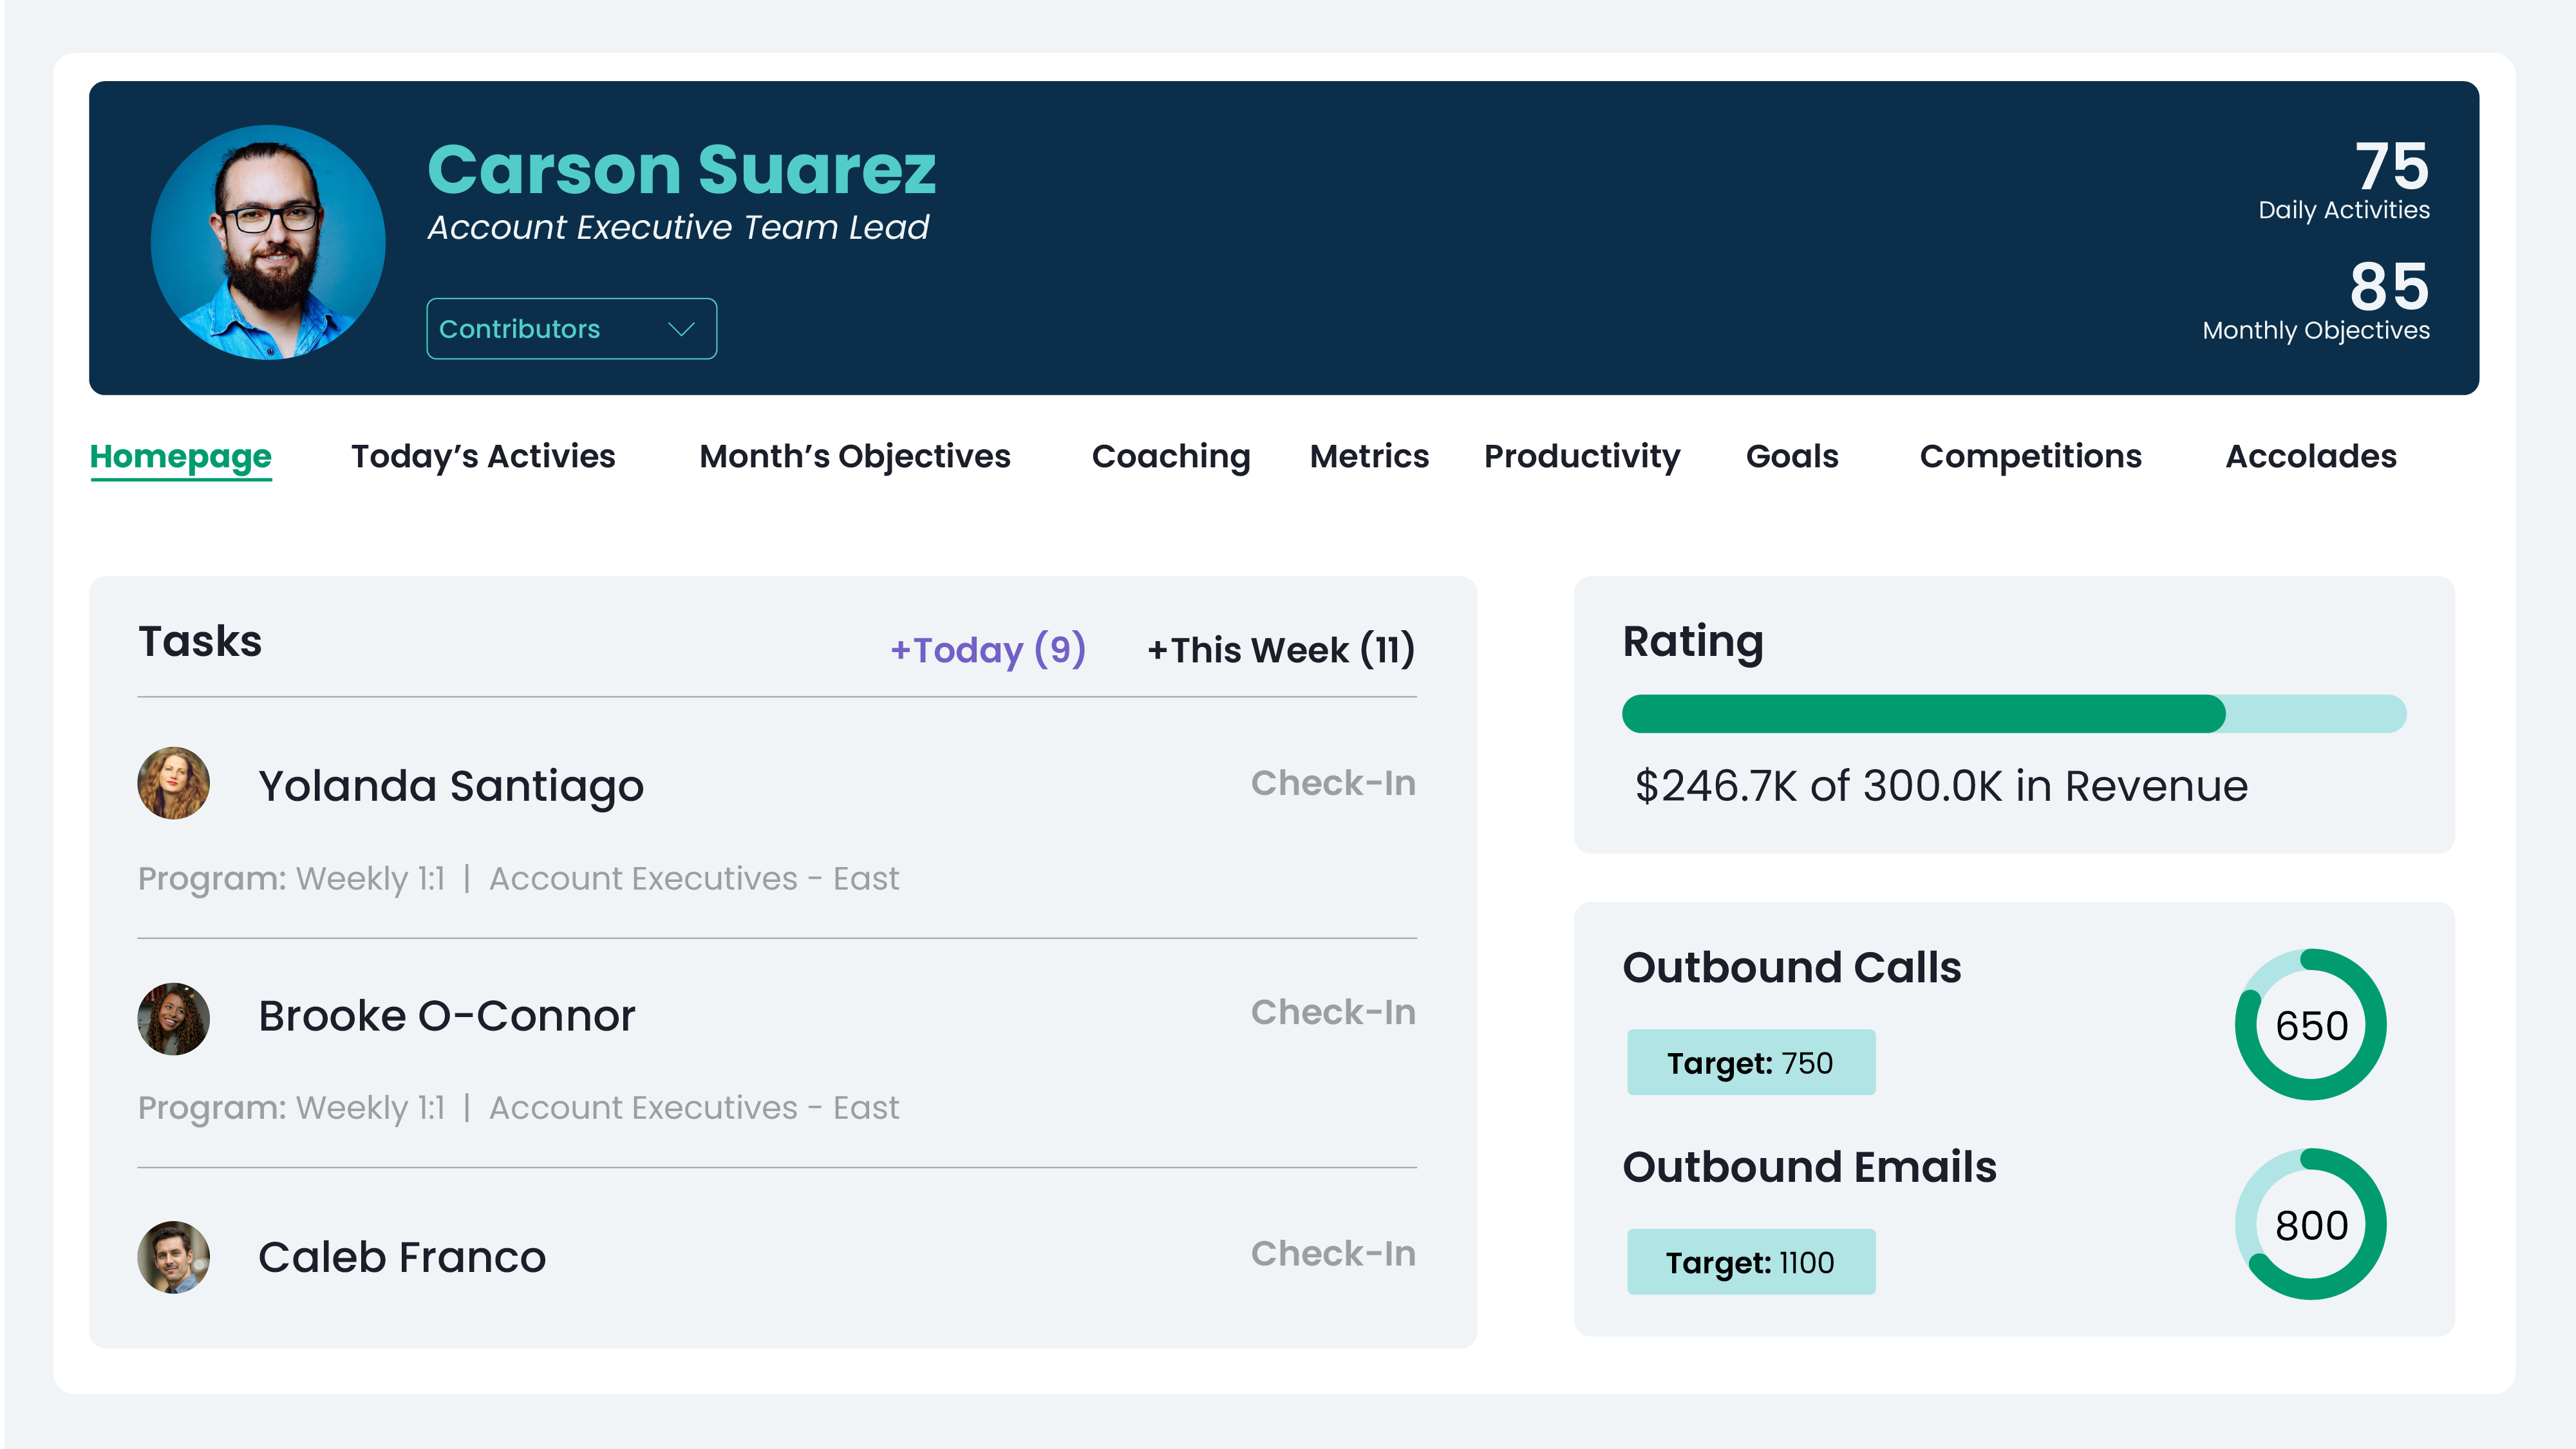
Task: Open the Competitions tab
Action: [2030, 456]
